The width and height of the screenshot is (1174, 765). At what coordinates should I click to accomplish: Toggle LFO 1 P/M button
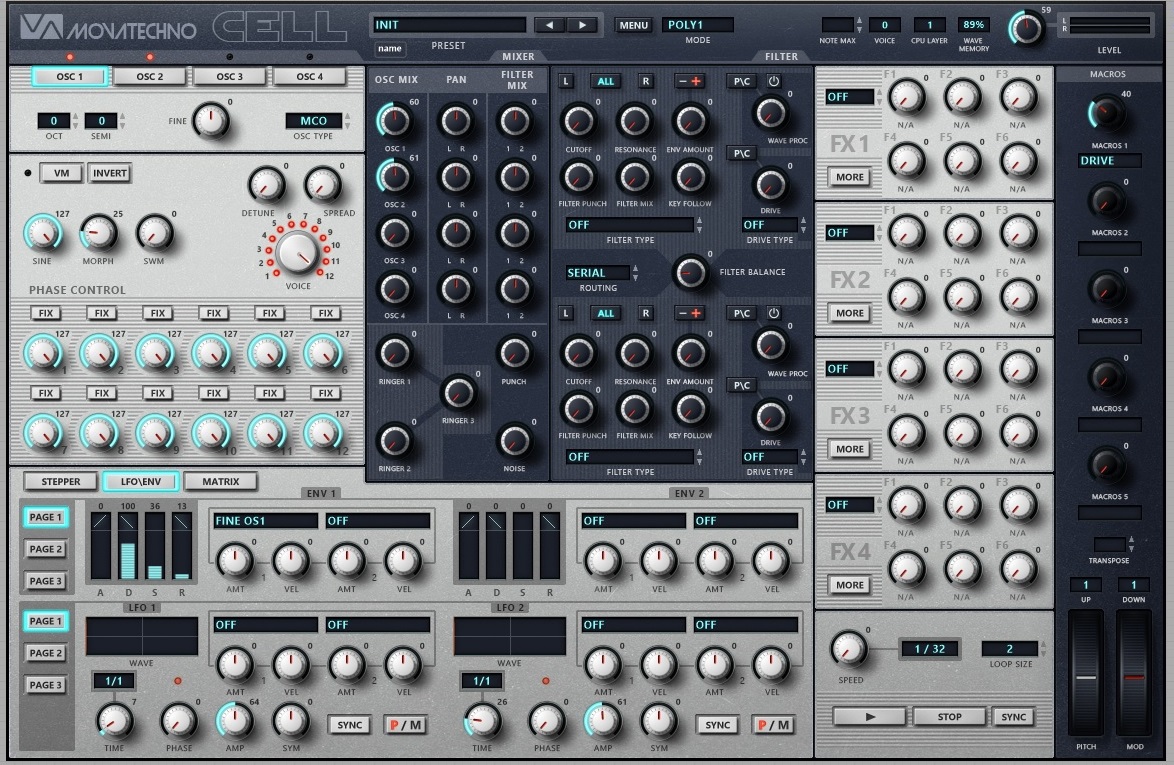click(406, 725)
